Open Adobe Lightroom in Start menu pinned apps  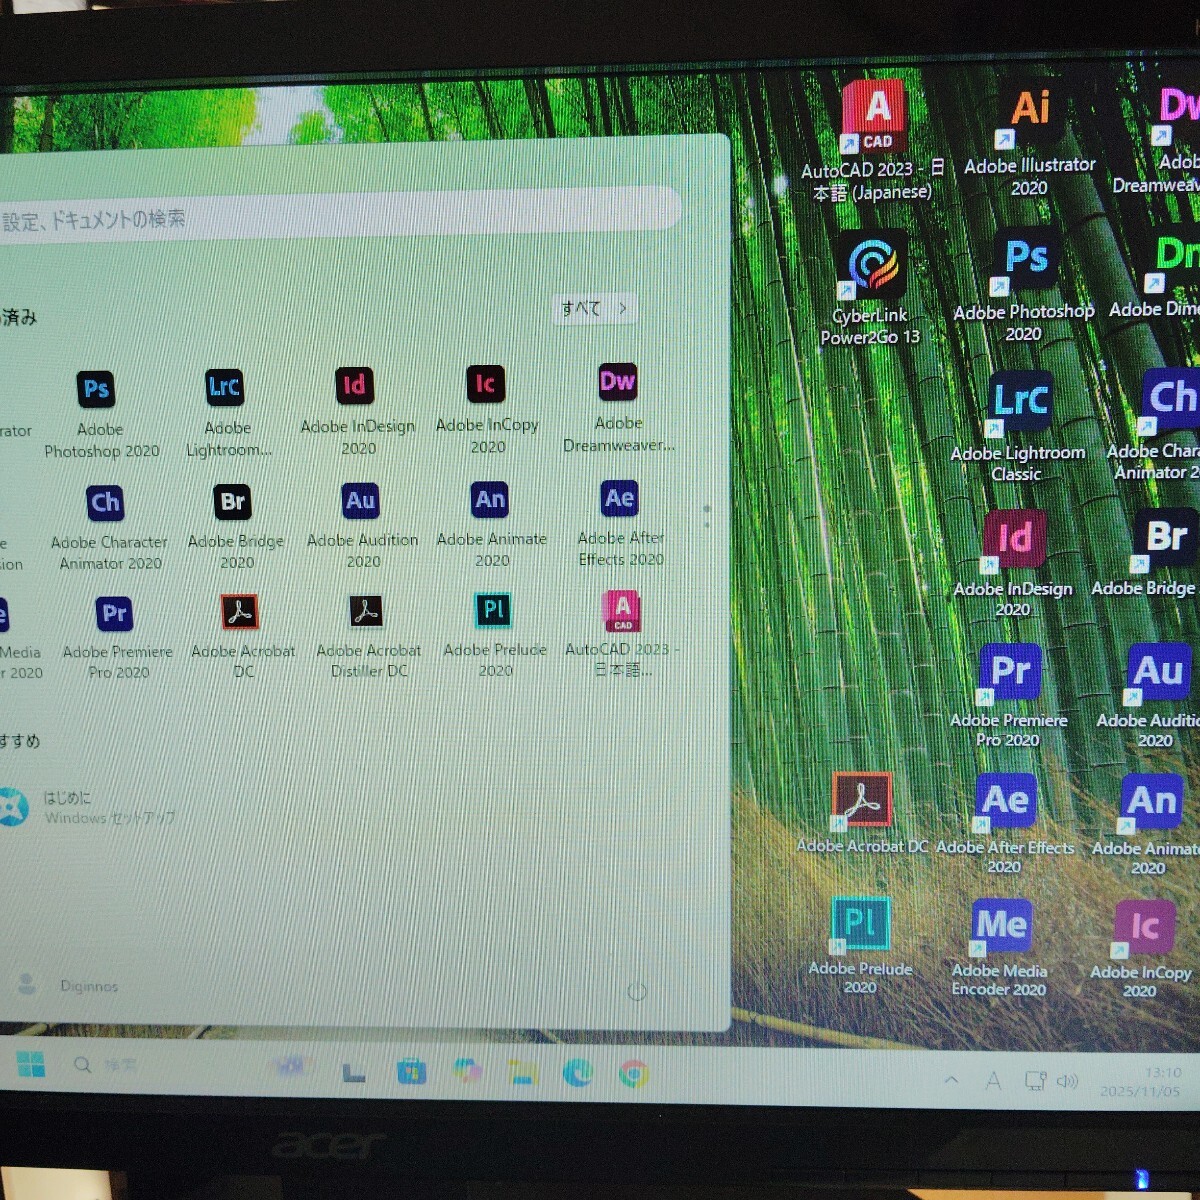coord(227,412)
